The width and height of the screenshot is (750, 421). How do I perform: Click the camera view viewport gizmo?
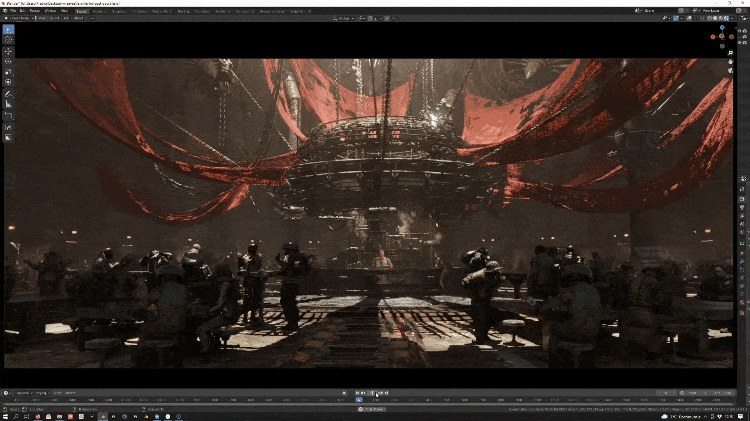coord(730,70)
